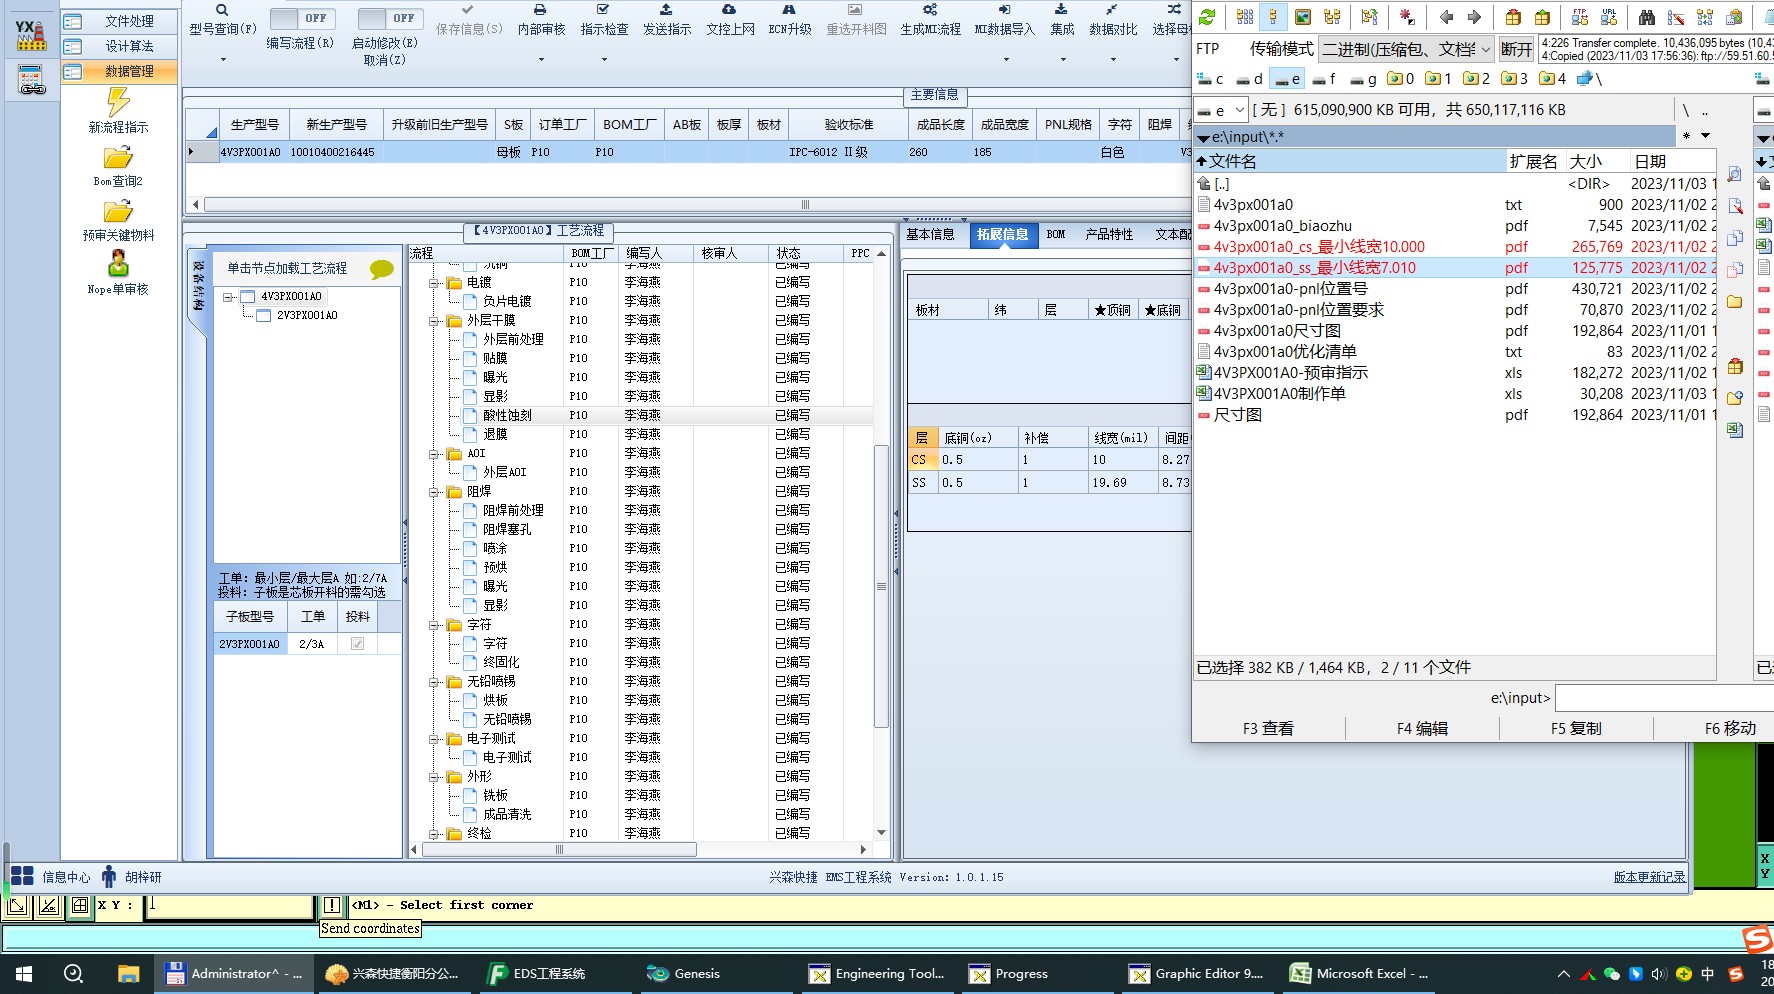Click F3 查看 button

pos(1268,728)
